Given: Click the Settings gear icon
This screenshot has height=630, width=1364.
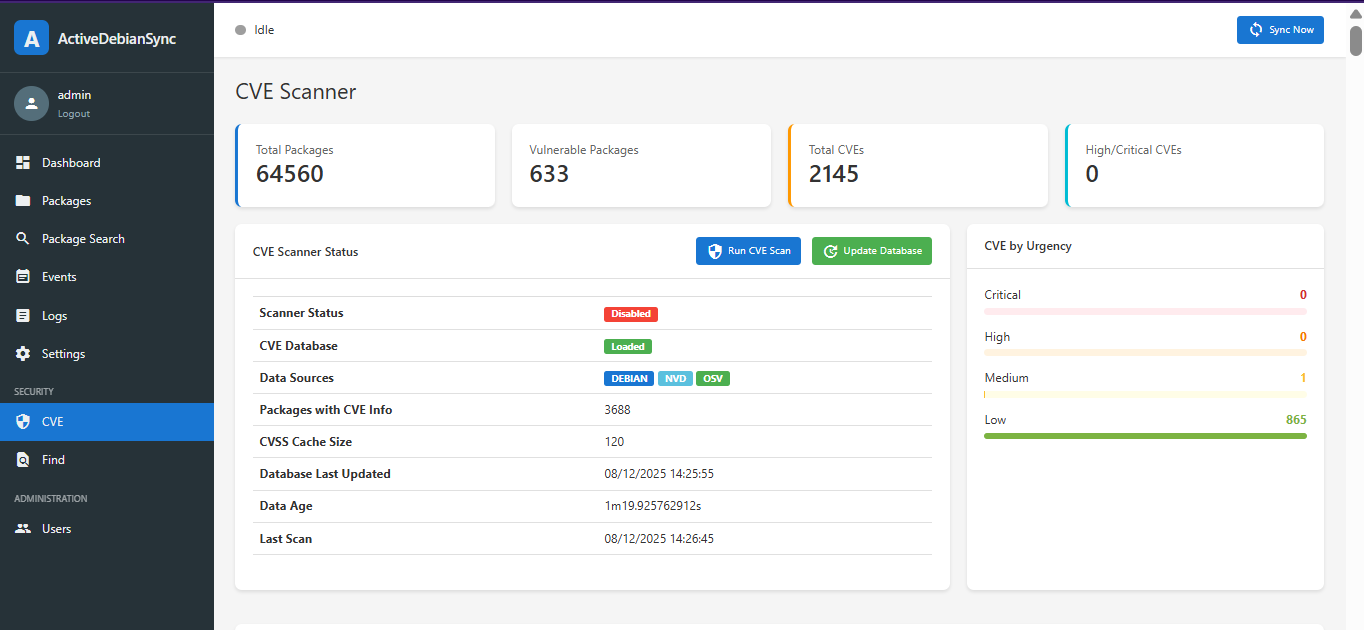Looking at the screenshot, I should click(23, 354).
